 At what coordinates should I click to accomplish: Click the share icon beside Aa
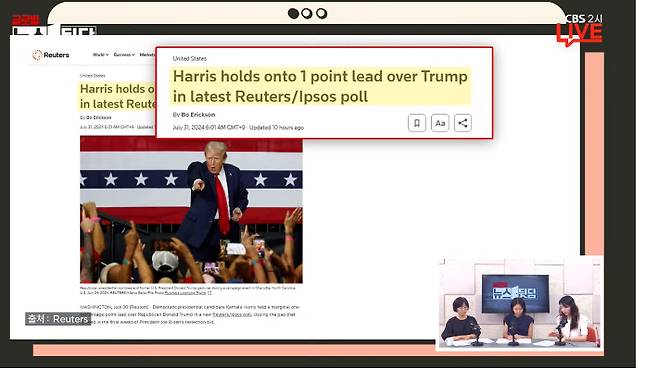point(462,123)
